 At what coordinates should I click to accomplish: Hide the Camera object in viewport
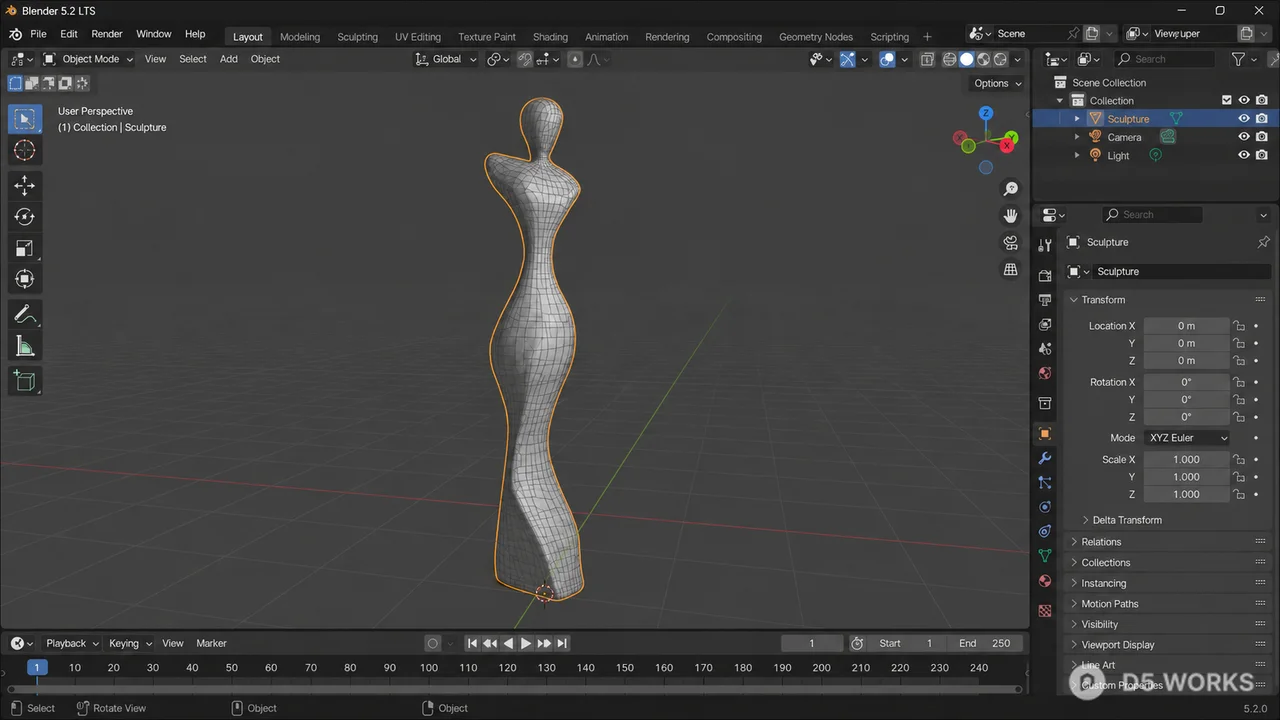tap(1244, 137)
